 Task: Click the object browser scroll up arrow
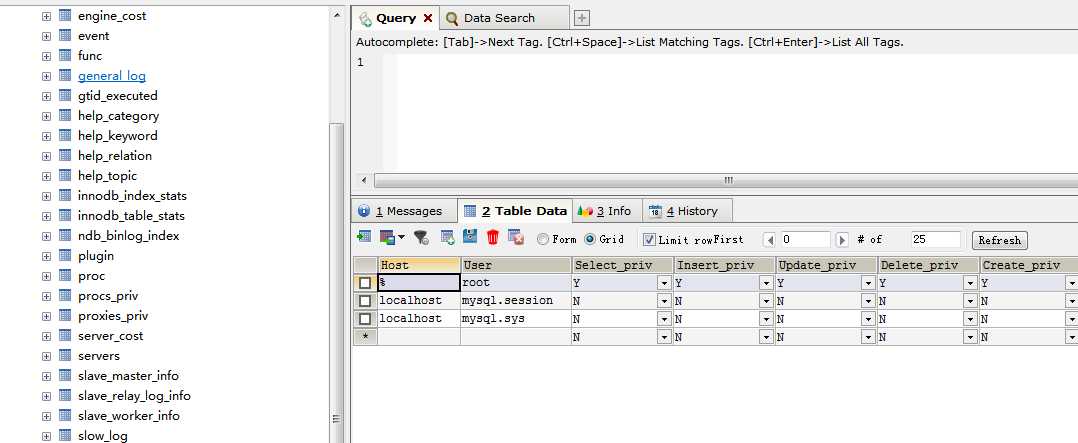click(336, 15)
